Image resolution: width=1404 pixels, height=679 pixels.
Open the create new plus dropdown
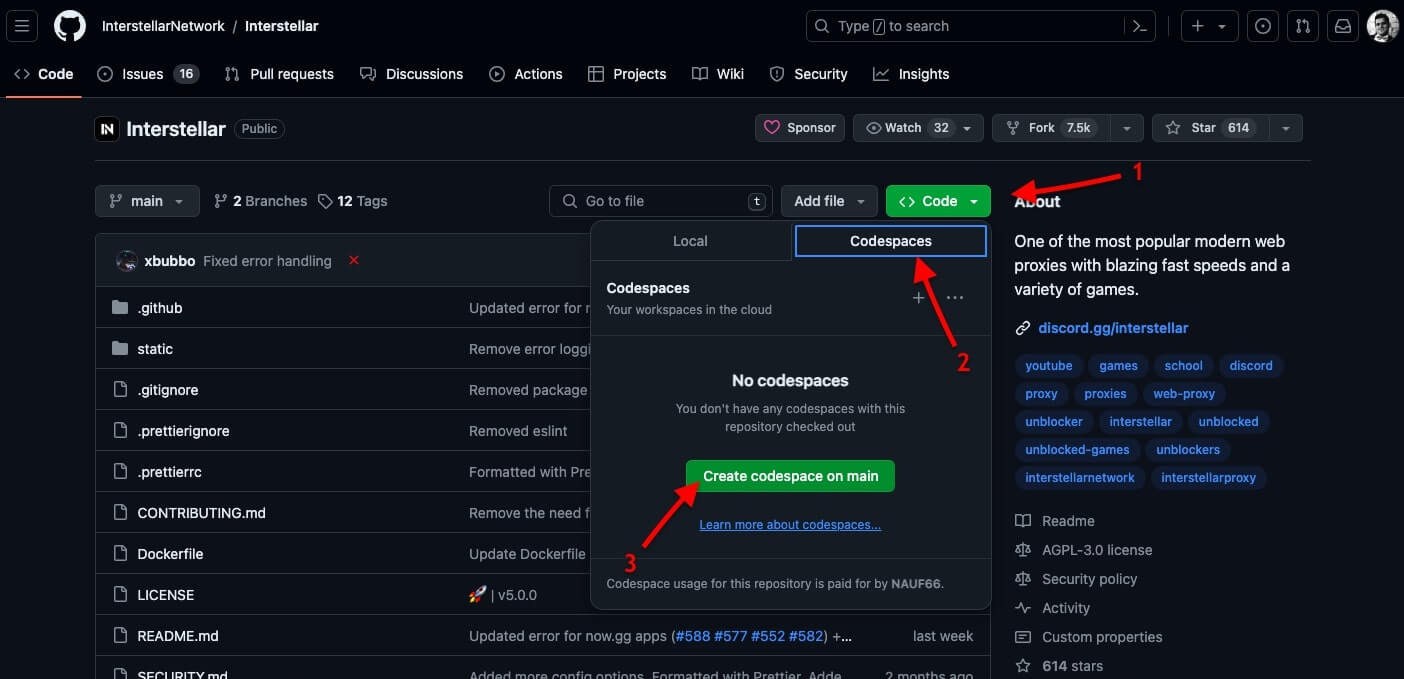(x=1210, y=26)
